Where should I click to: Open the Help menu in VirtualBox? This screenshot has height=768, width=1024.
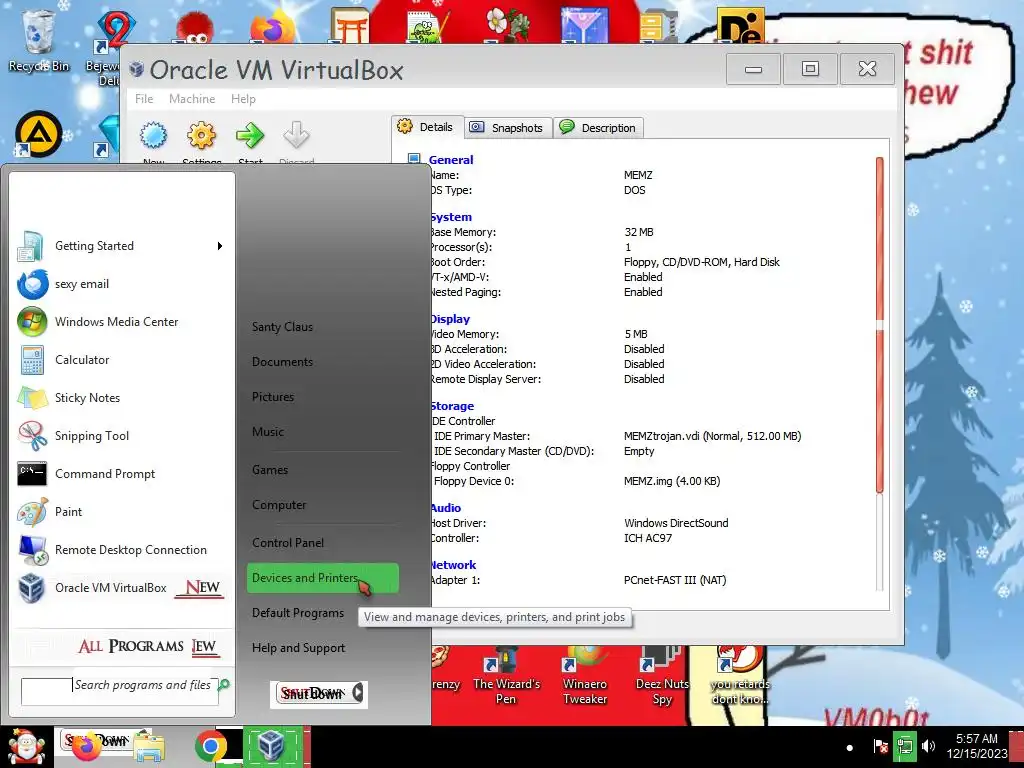coord(243,99)
